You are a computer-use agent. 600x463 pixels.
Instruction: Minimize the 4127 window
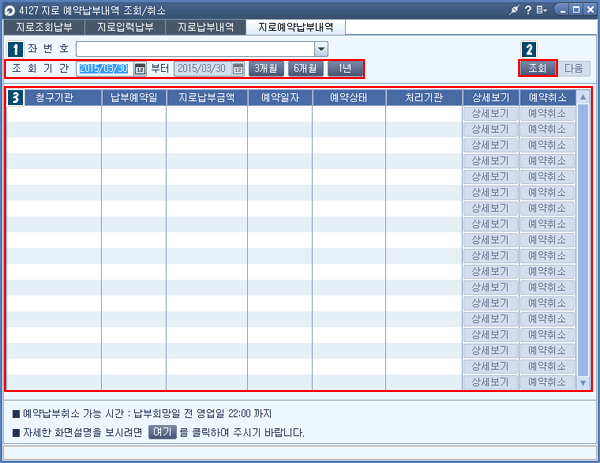(562, 10)
